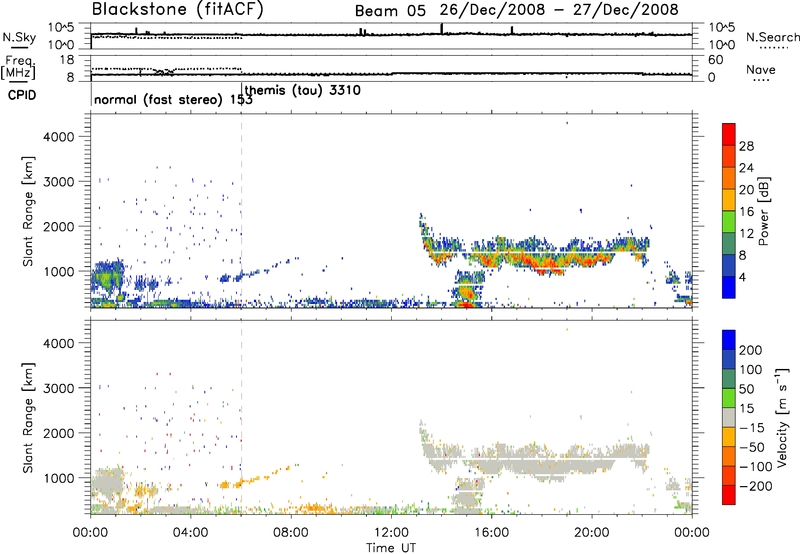Click the "-200" label on the Velocity colorbar

coord(755,486)
